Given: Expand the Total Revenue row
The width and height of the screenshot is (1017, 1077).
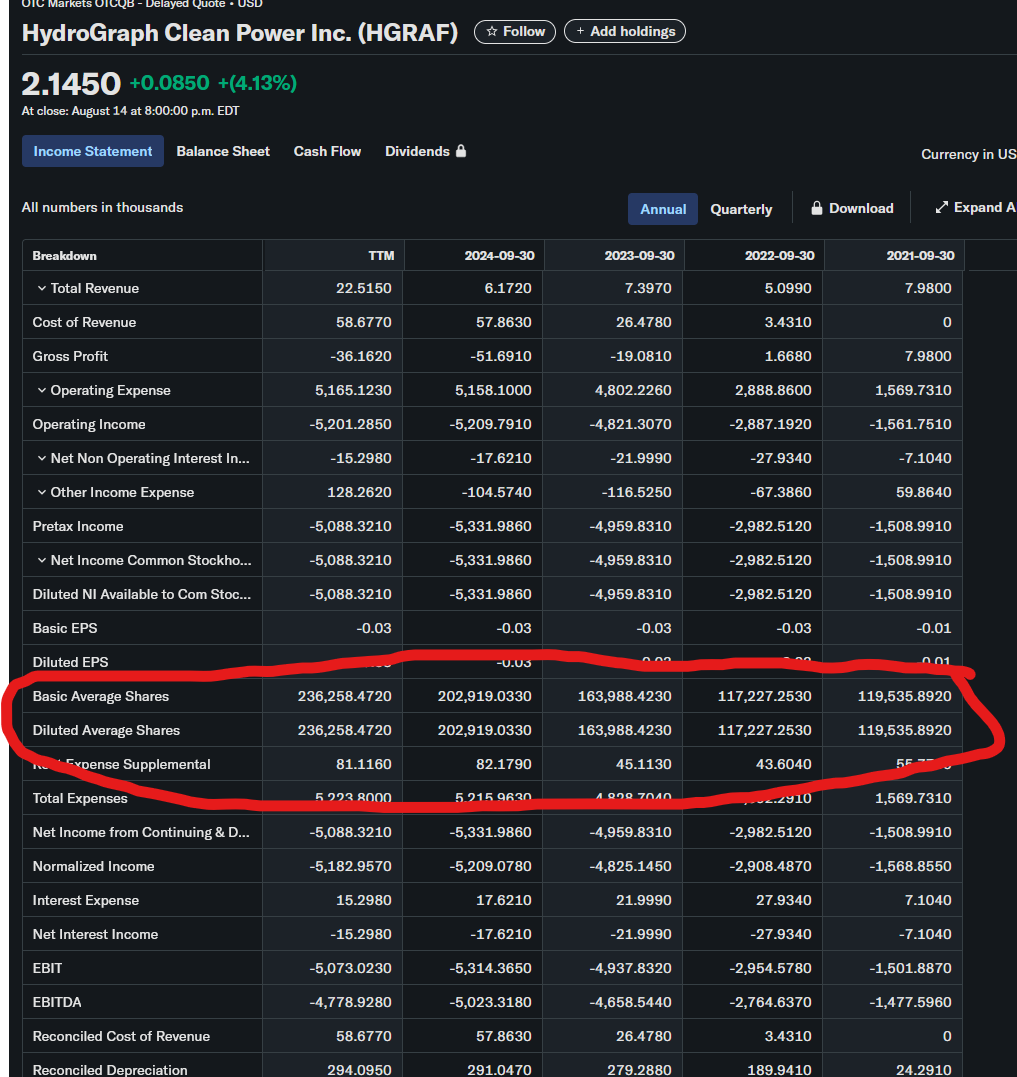Looking at the screenshot, I should (x=42, y=288).
